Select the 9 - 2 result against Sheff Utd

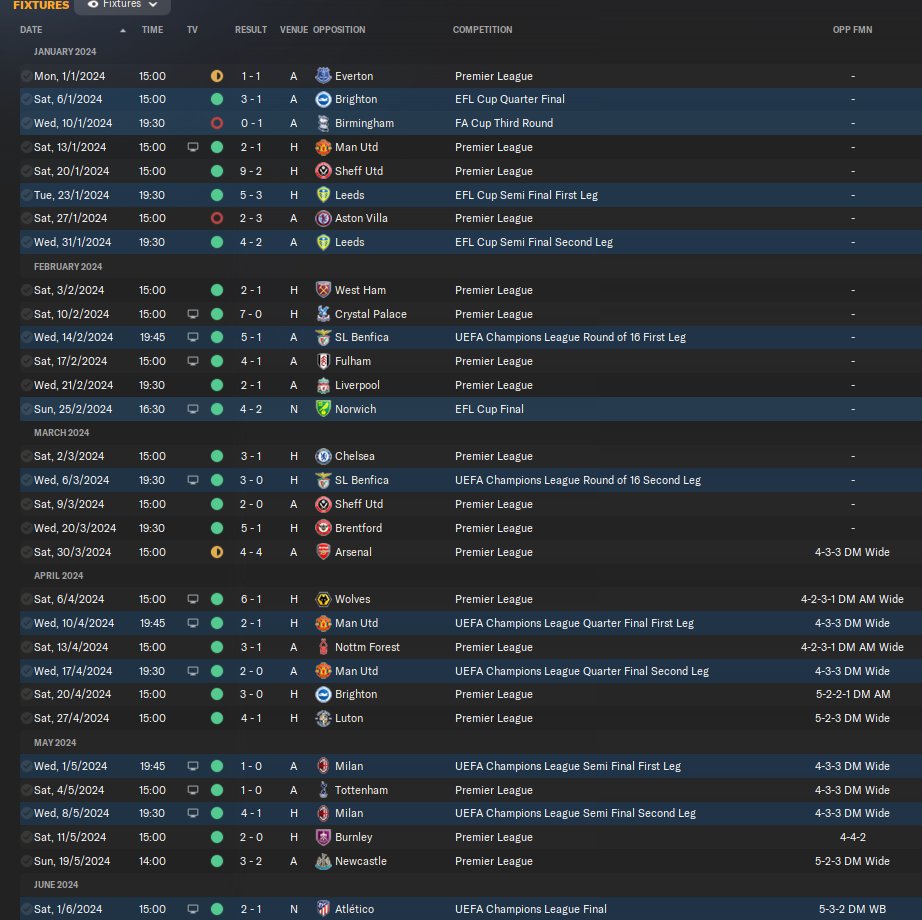pyautogui.click(x=251, y=171)
